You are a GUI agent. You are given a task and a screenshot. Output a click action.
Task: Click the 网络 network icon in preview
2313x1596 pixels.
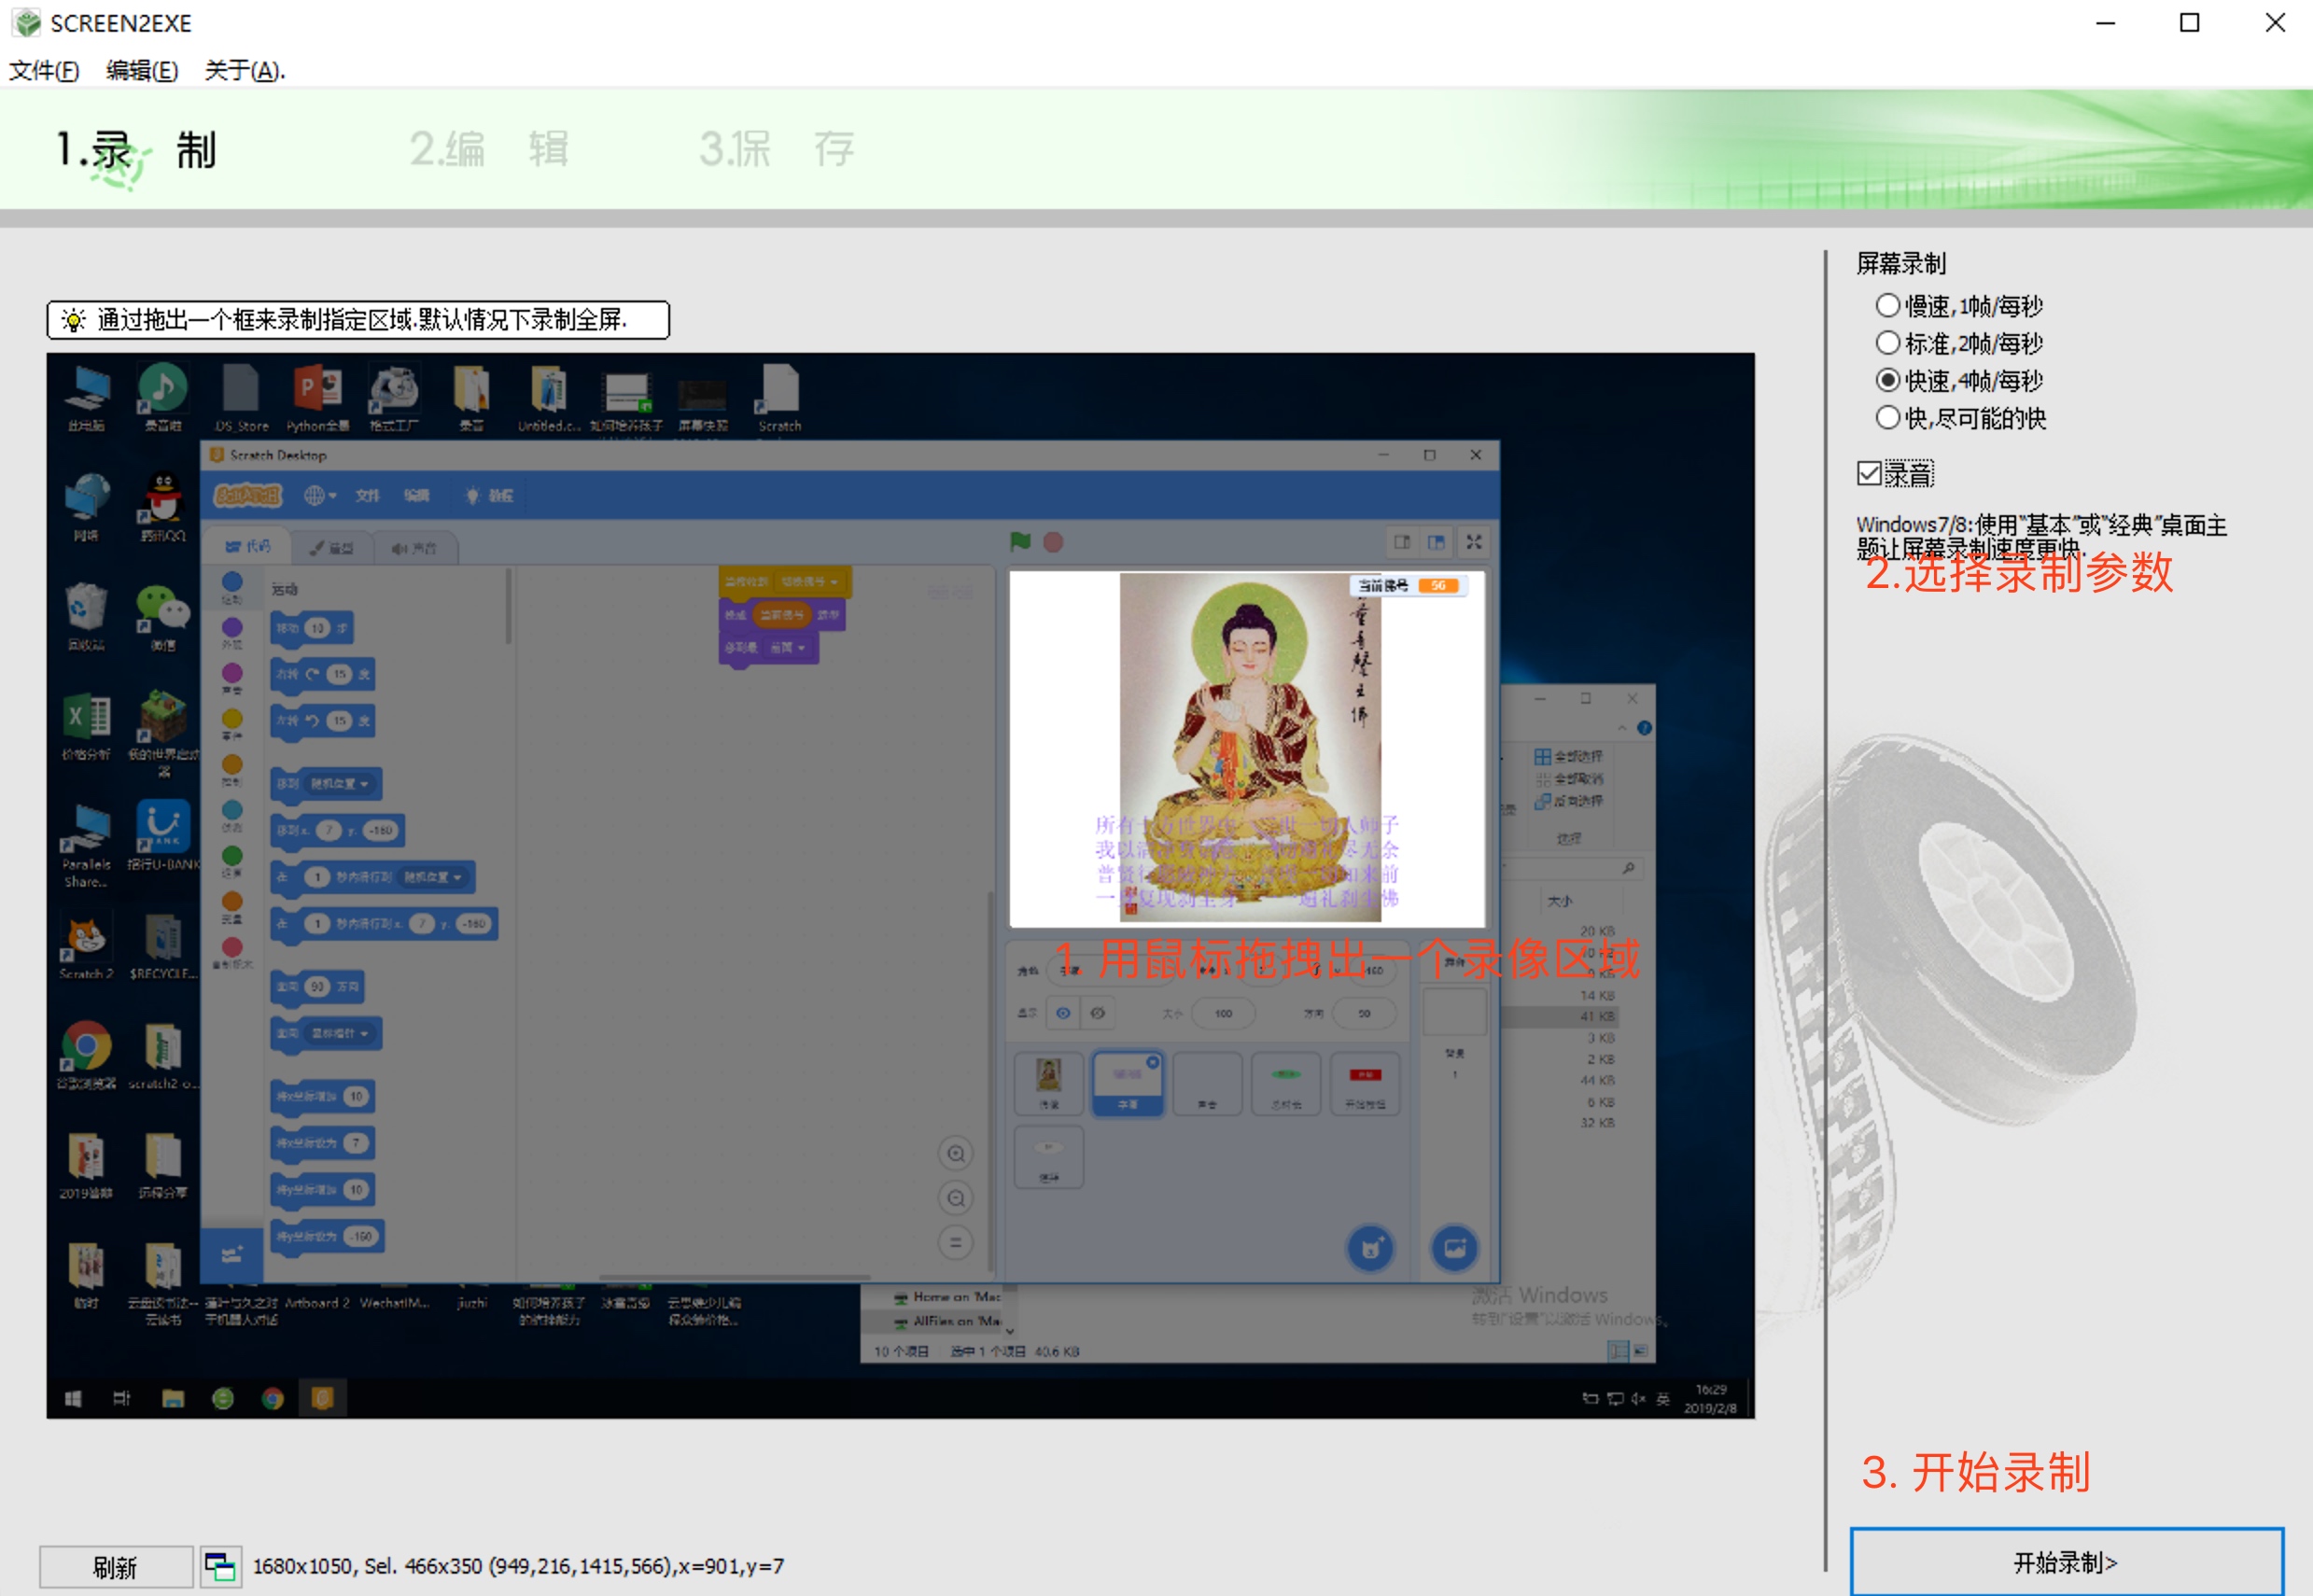tap(86, 507)
